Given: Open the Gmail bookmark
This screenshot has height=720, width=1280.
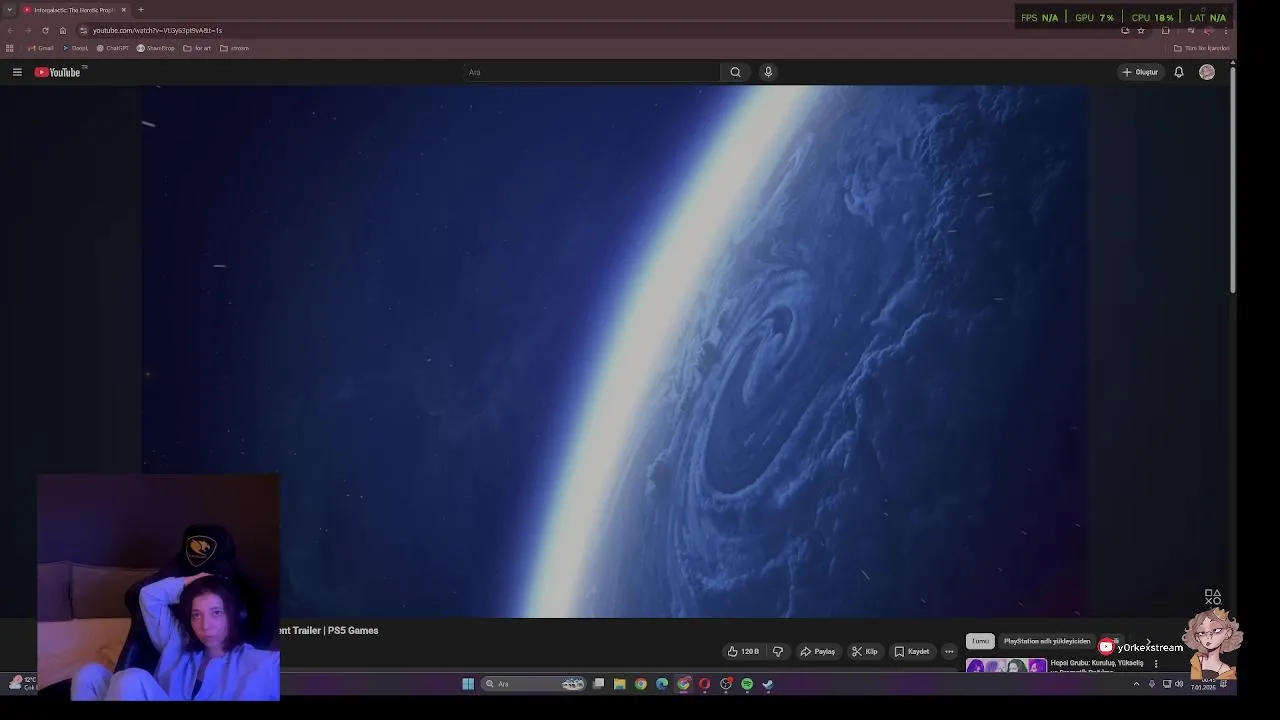Looking at the screenshot, I should (41, 48).
